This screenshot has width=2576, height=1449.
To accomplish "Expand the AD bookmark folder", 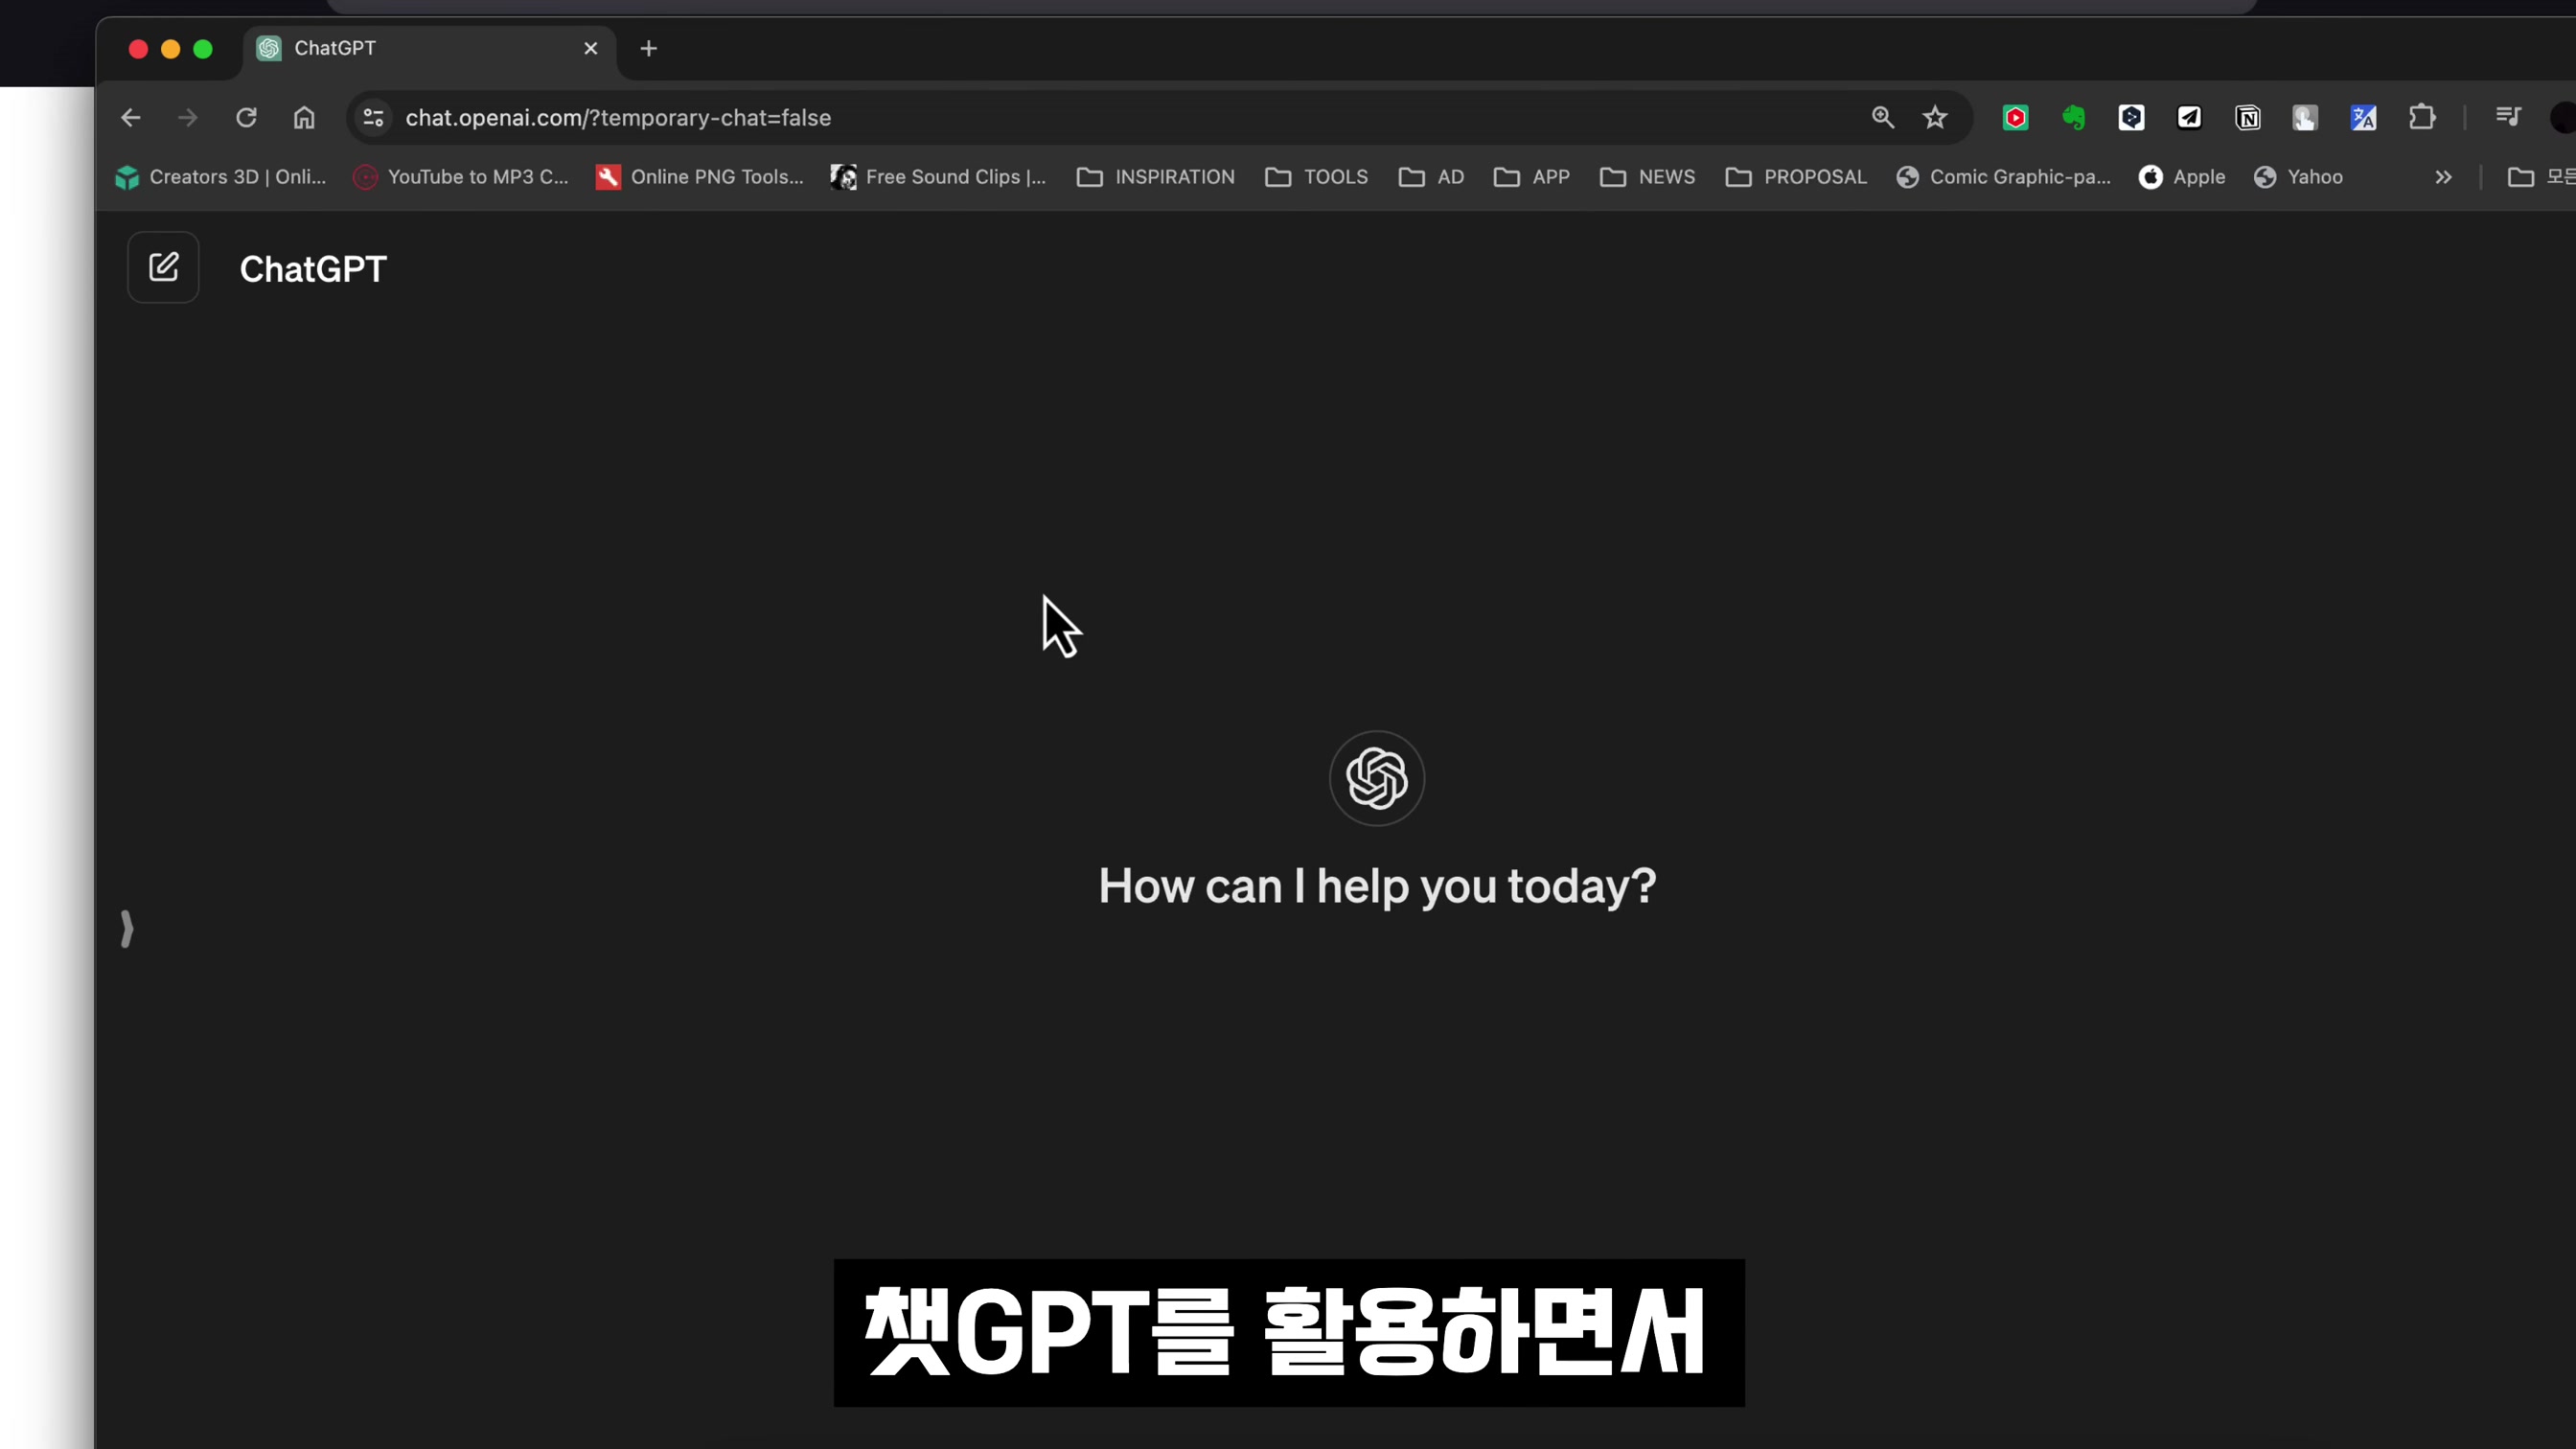I will 1431,177.
